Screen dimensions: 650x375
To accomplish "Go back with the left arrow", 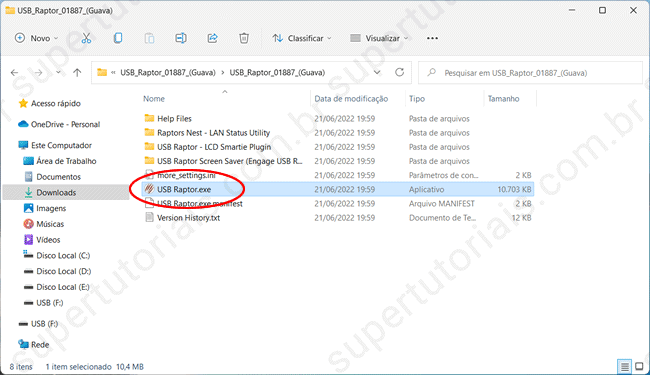I will [15, 73].
